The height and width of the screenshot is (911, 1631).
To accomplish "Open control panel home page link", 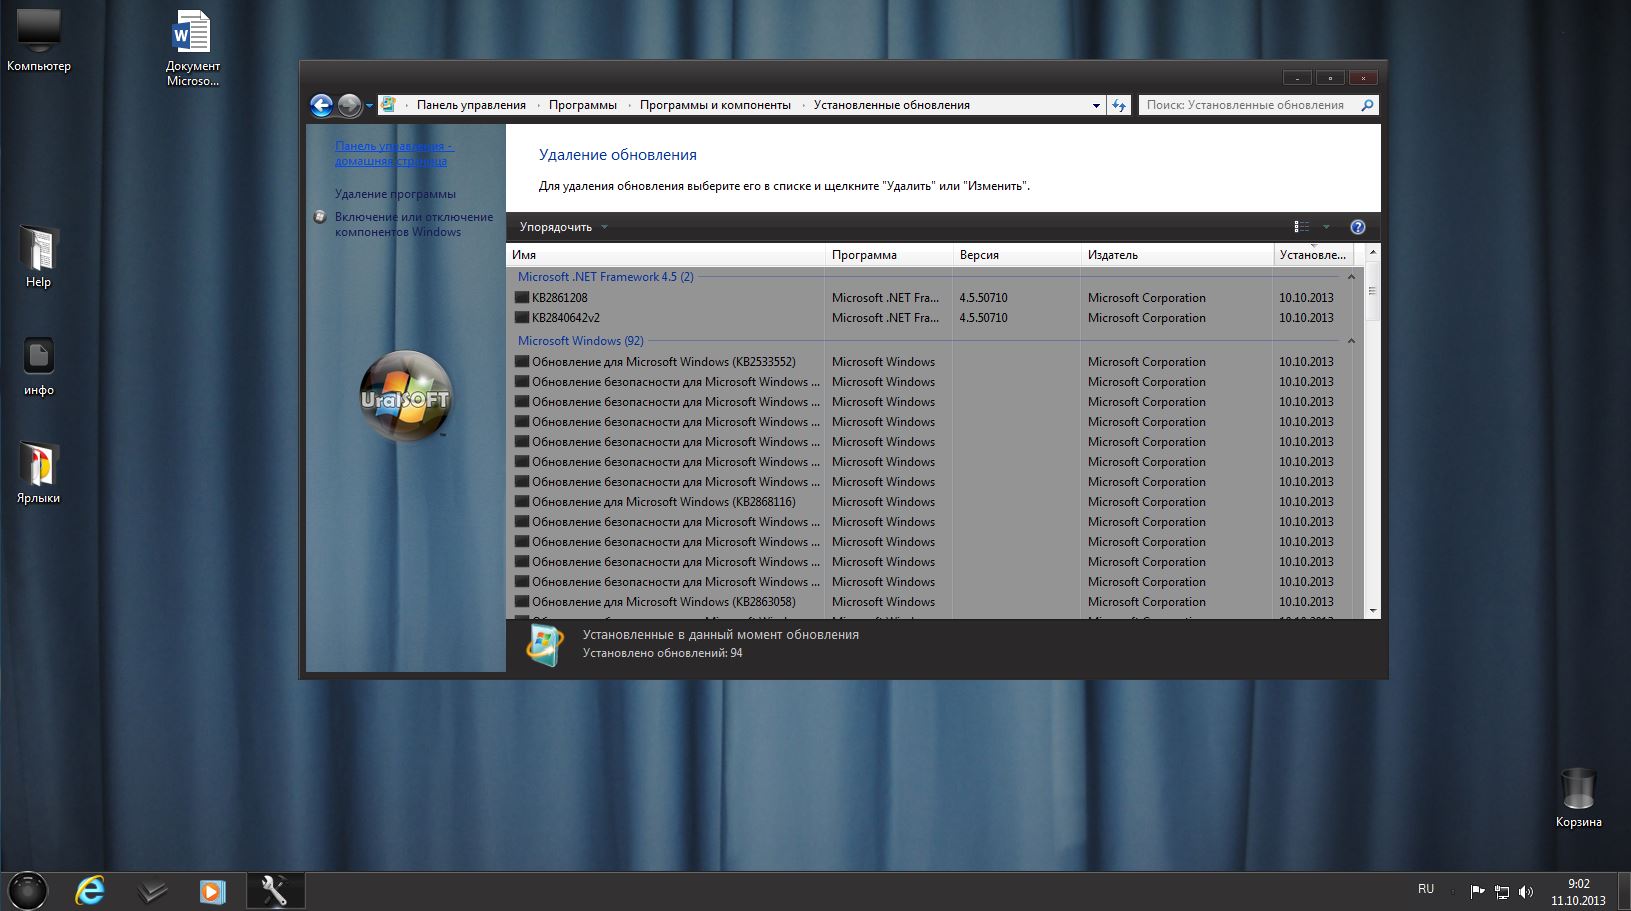I will 393,153.
